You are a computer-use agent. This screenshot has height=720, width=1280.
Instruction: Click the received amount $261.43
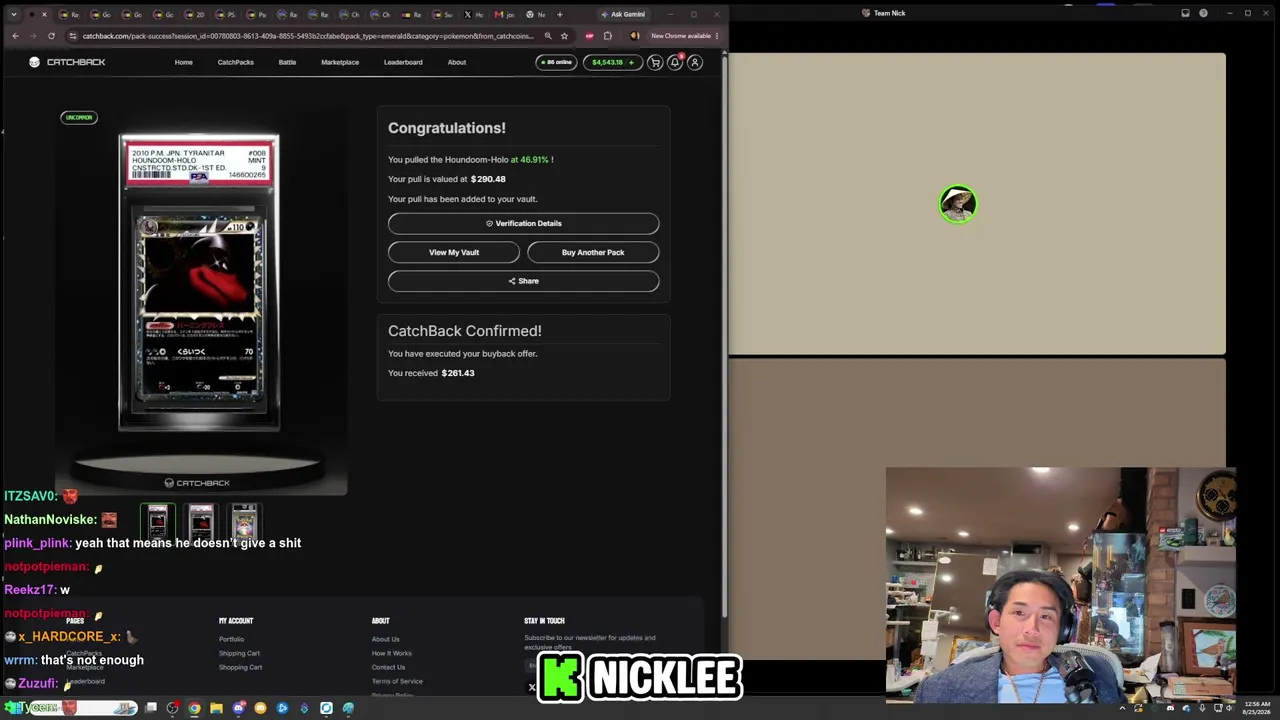tap(458, 373)
